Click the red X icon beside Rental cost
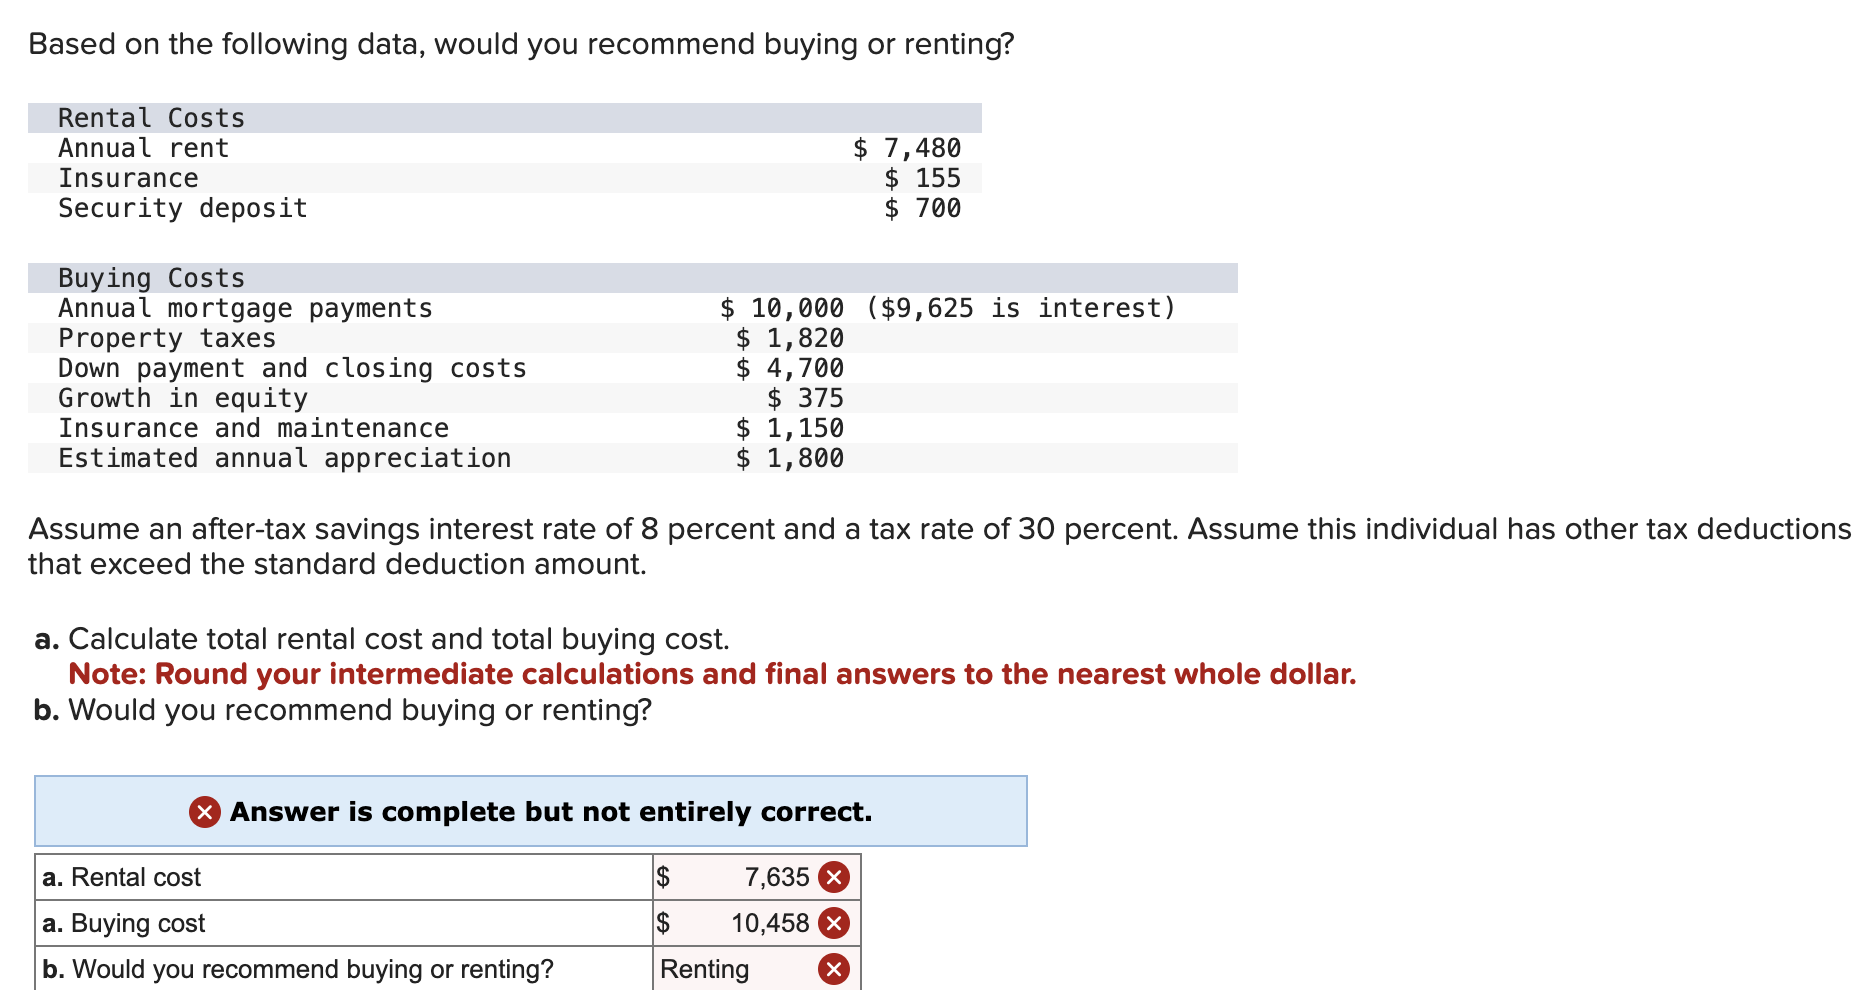 [833, 877]
